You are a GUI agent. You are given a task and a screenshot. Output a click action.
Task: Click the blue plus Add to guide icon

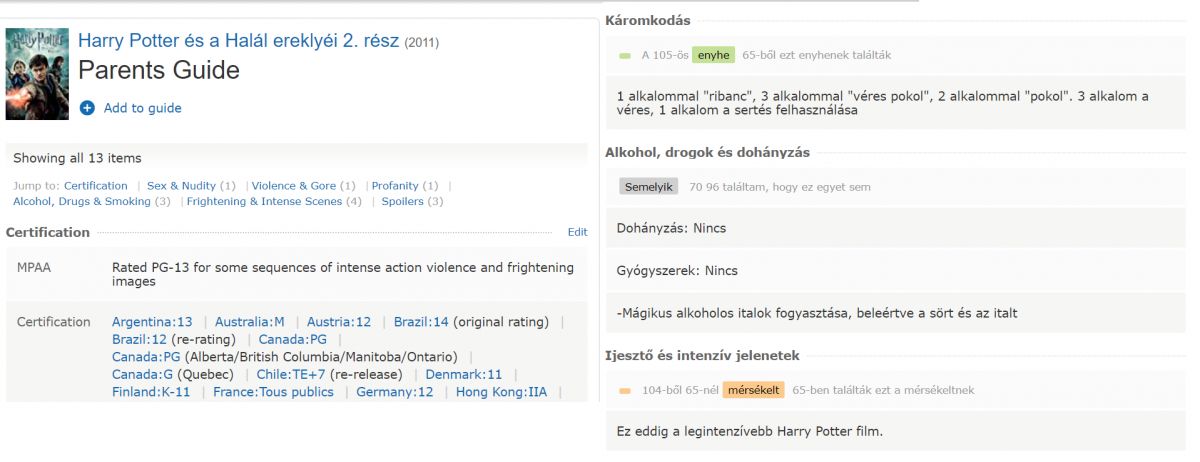87,108
